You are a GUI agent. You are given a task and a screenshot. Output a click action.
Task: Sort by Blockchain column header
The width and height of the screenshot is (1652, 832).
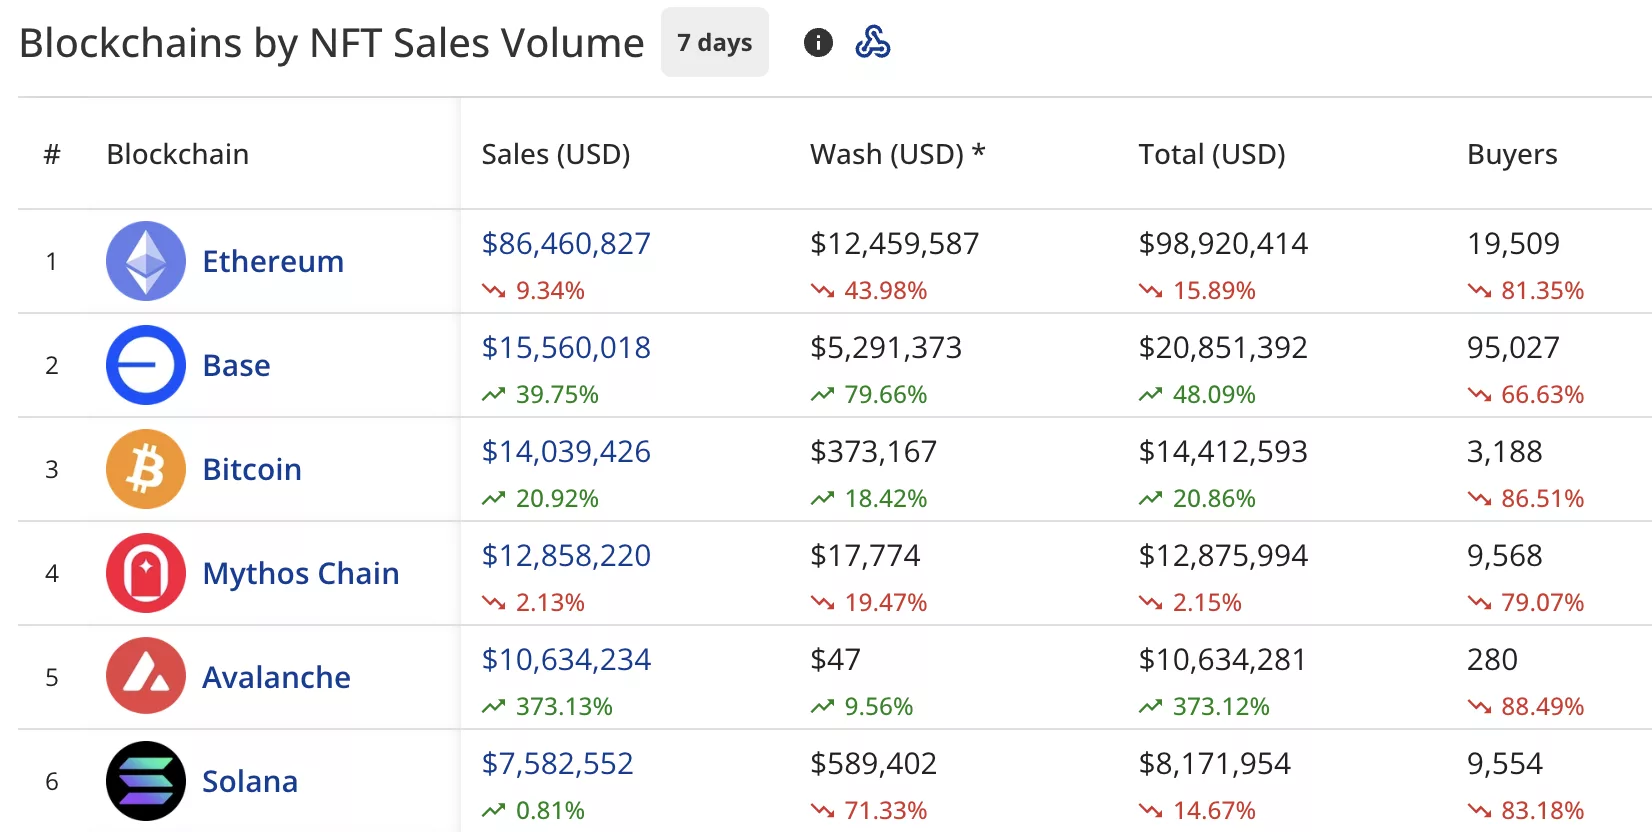(x=178, y=154)
